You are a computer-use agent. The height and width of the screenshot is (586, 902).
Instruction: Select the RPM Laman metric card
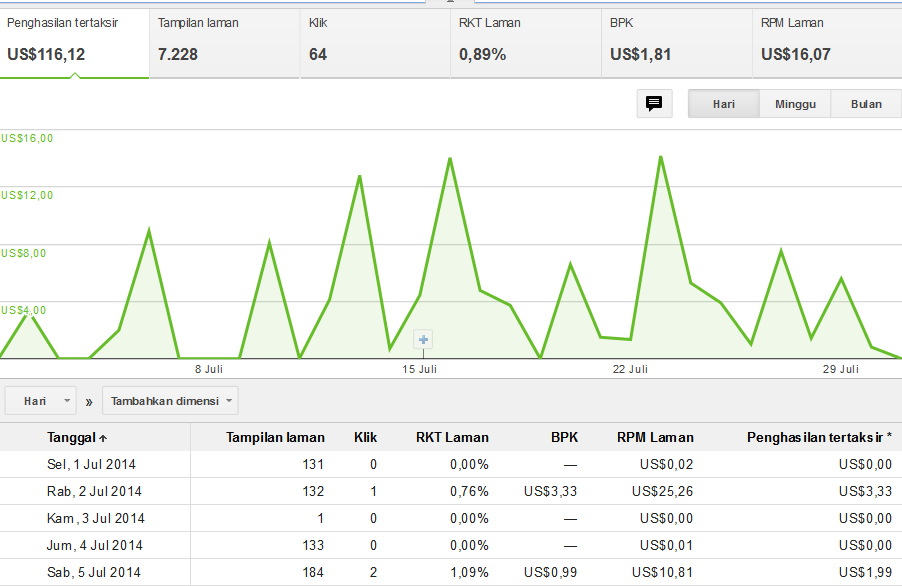point(824,40)
